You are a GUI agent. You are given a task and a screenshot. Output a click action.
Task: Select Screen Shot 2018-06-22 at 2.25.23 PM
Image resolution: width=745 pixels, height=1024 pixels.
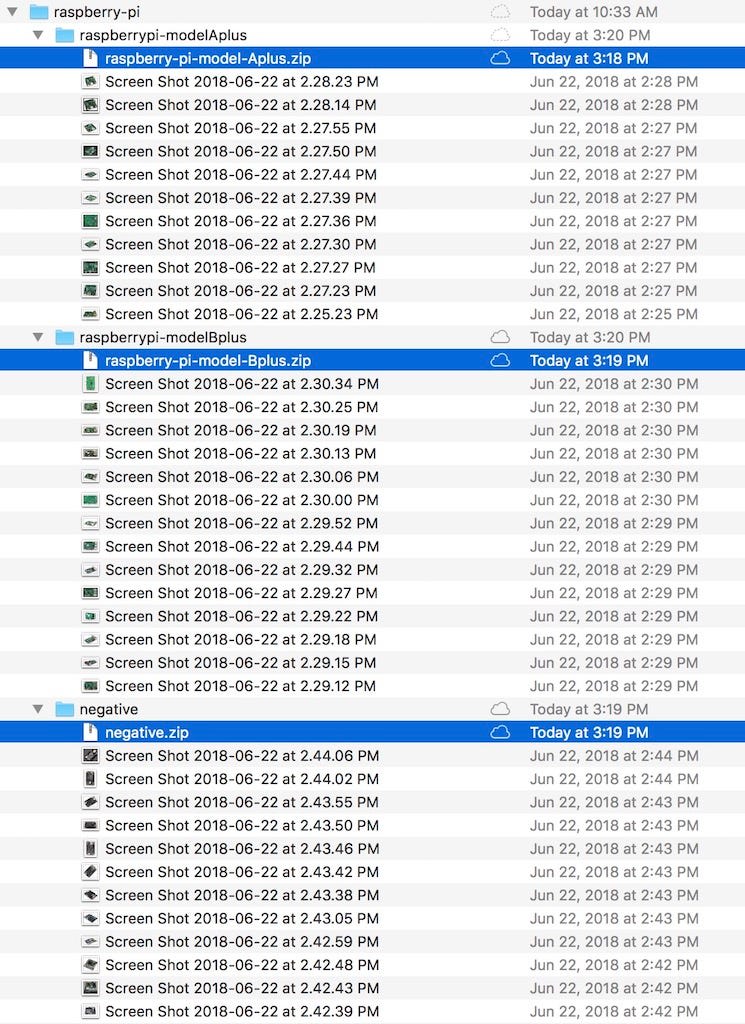242,314
